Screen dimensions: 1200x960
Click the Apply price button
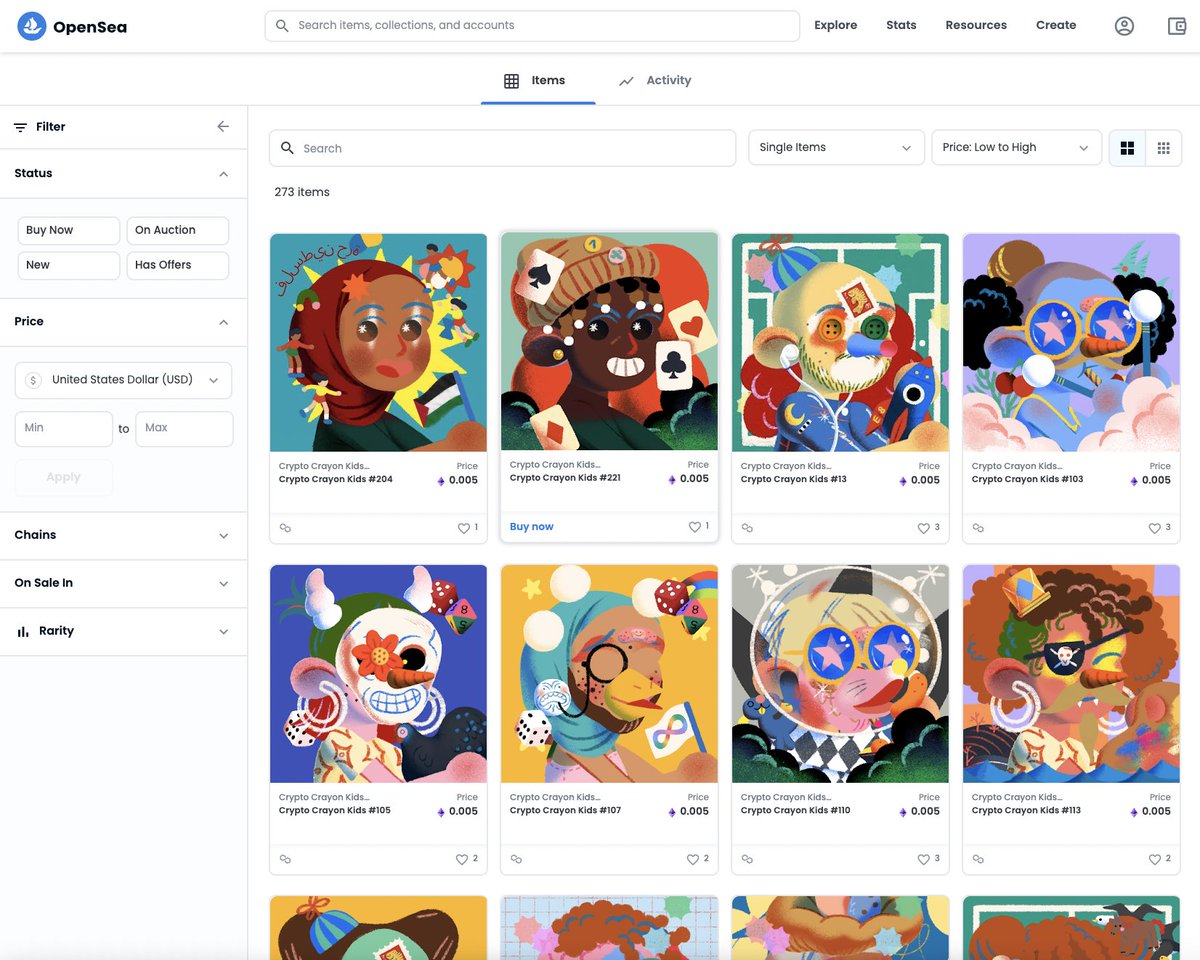[63, 477]
